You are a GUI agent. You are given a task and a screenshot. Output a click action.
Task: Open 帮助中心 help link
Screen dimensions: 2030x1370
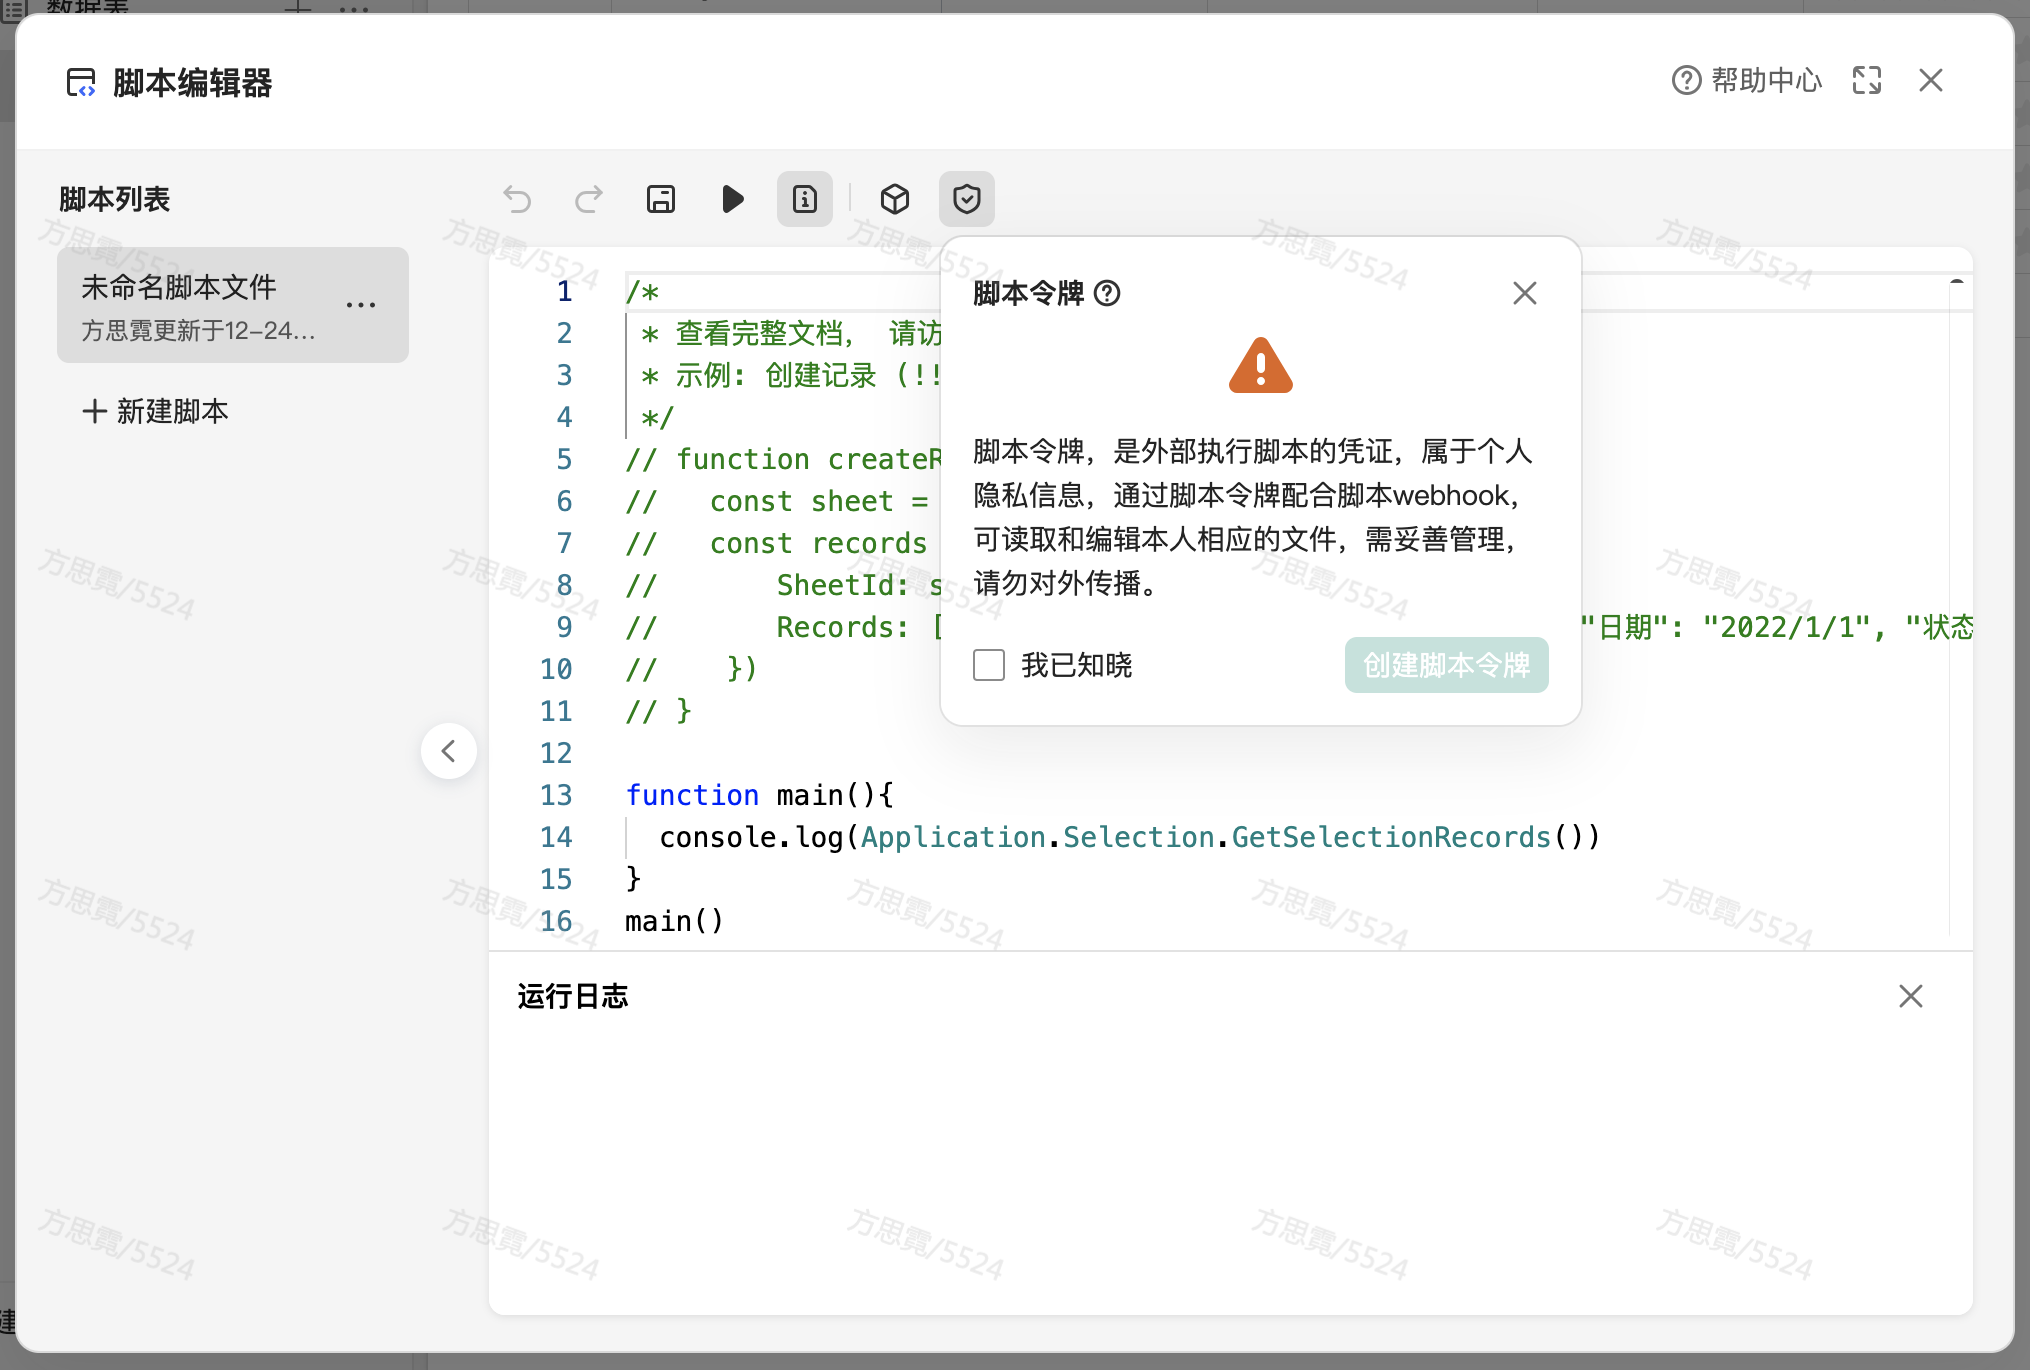click(x=1747, y=80)
